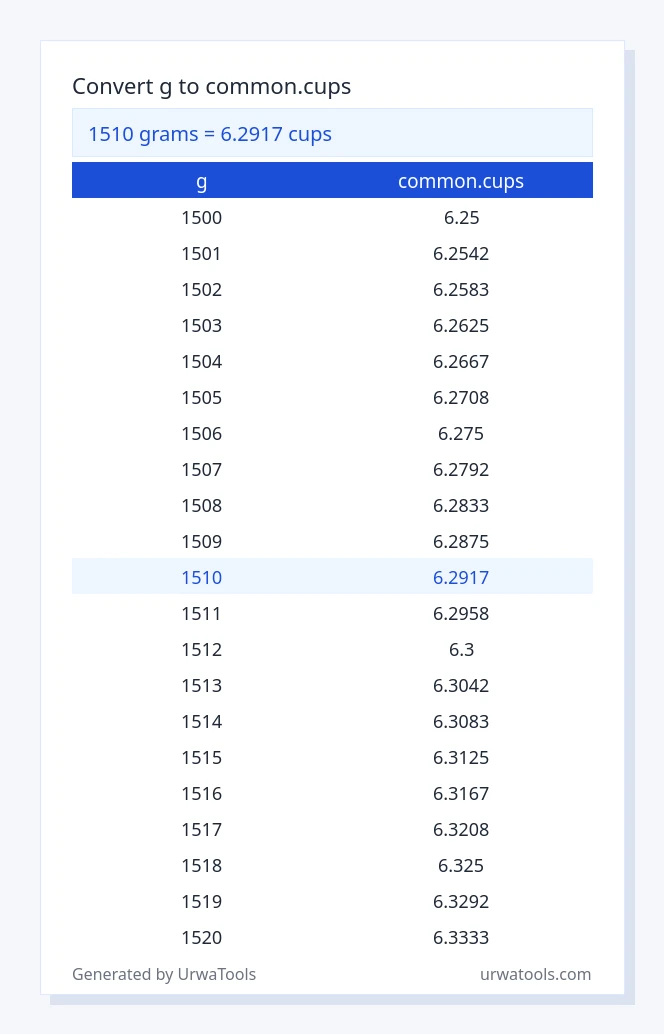This screenshot has height=1034, width=664.
Task: Click the 6.275 cups value
Action: [461, 434]
